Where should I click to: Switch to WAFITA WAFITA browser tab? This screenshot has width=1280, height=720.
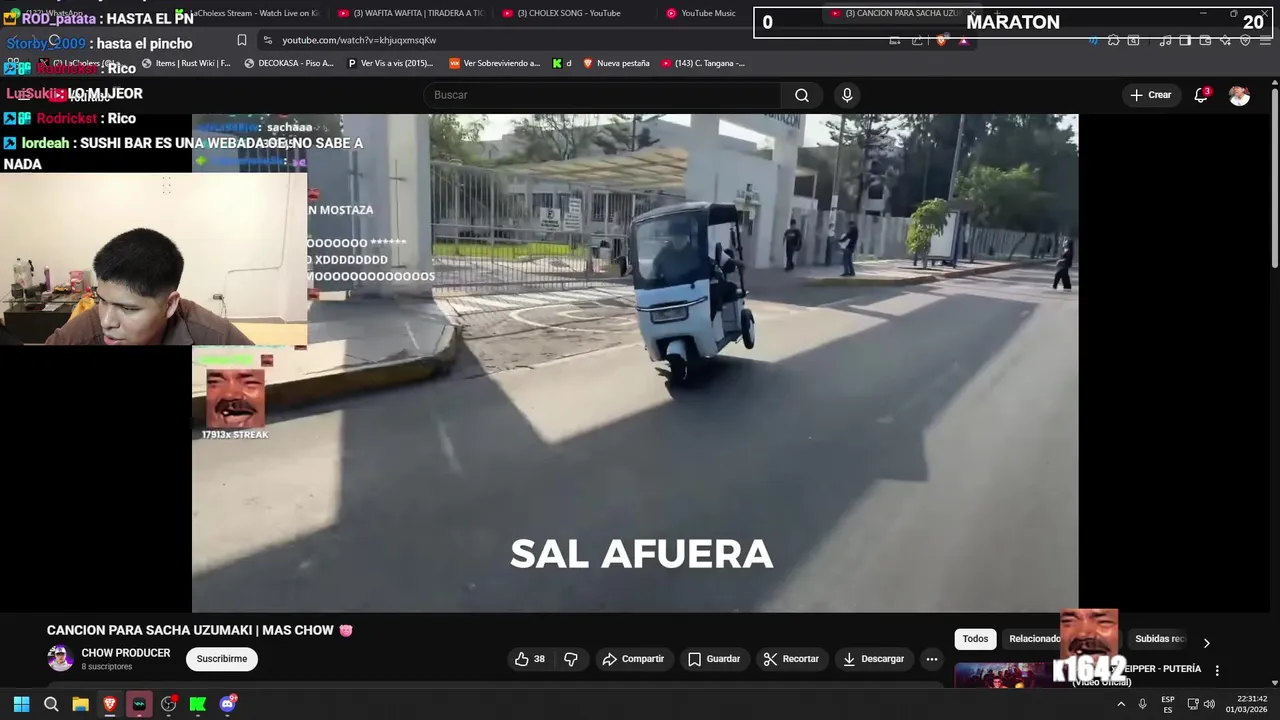[x=410, y=13]
